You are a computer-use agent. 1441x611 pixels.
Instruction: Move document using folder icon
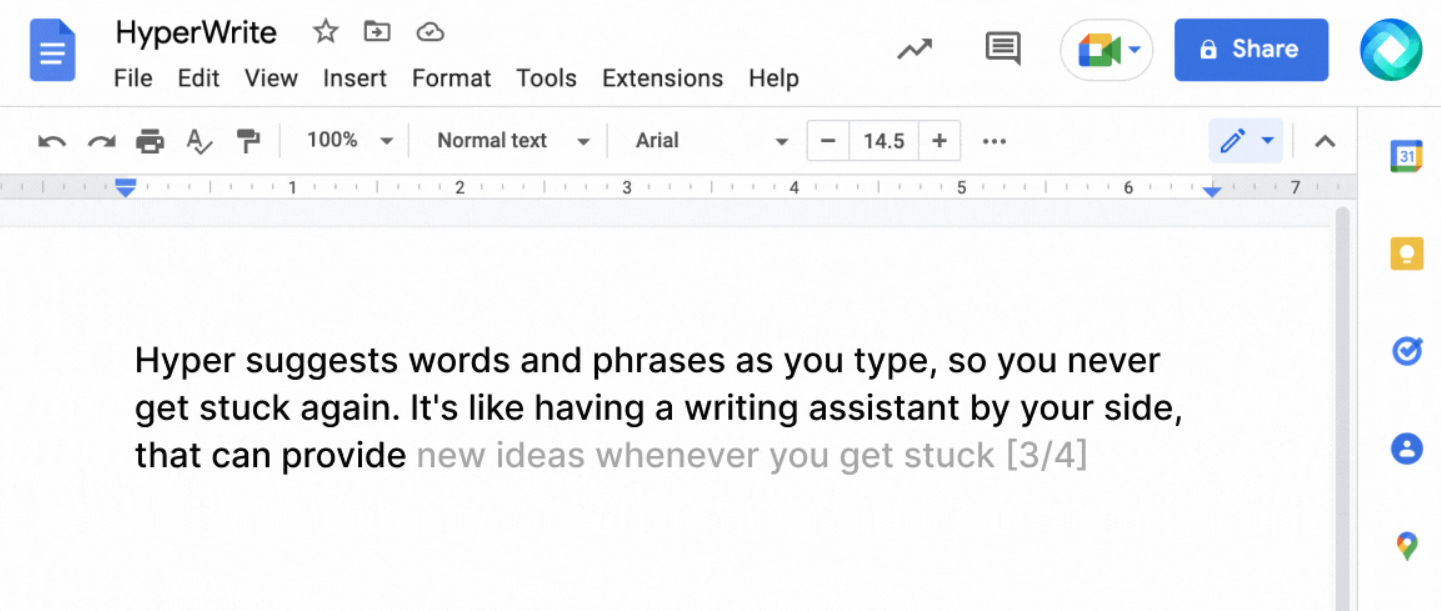point(377,32)
